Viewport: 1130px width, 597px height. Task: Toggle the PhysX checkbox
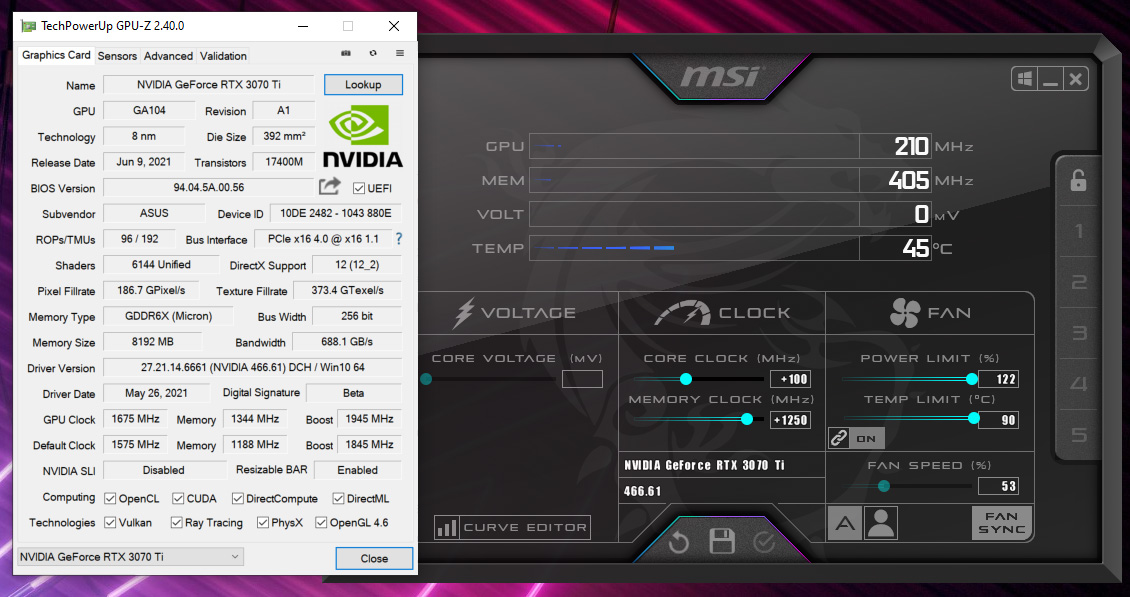(263, 523)
